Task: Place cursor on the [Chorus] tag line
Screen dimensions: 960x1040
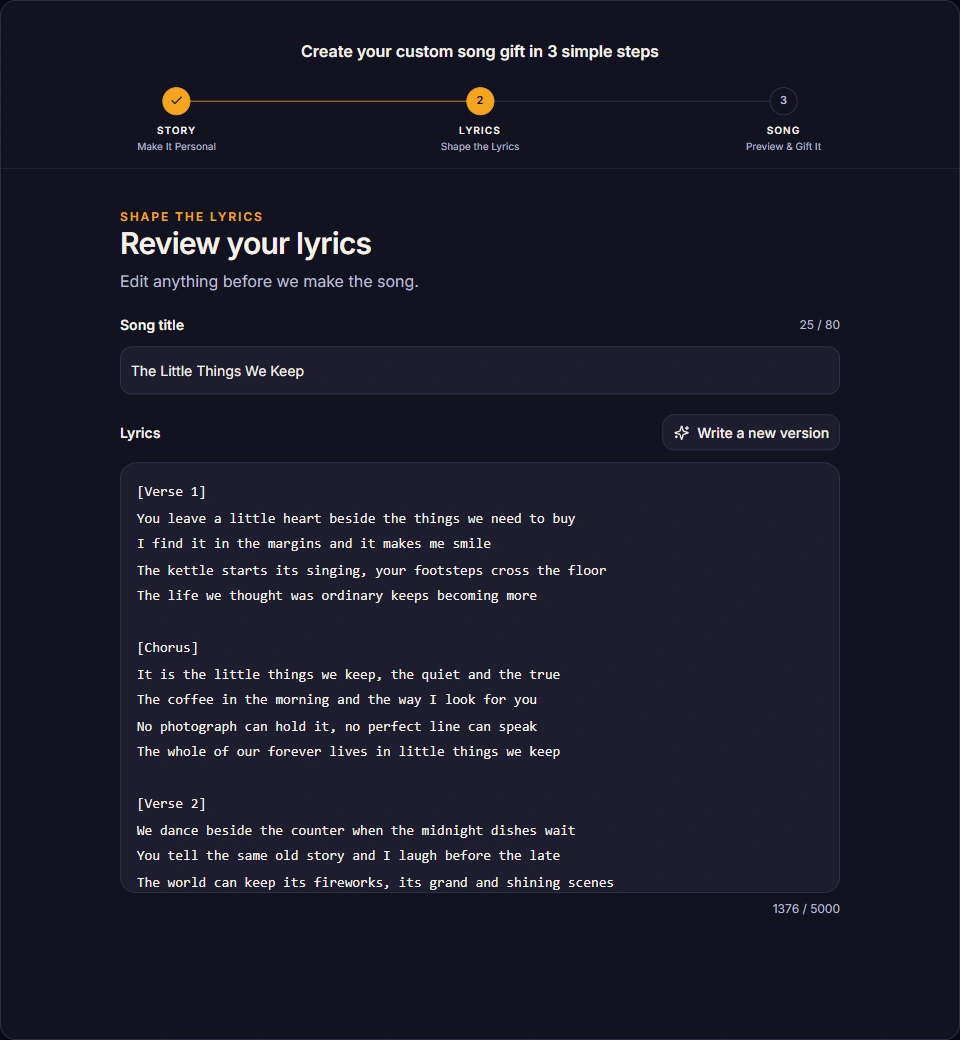Action: [x=167, y=647]
